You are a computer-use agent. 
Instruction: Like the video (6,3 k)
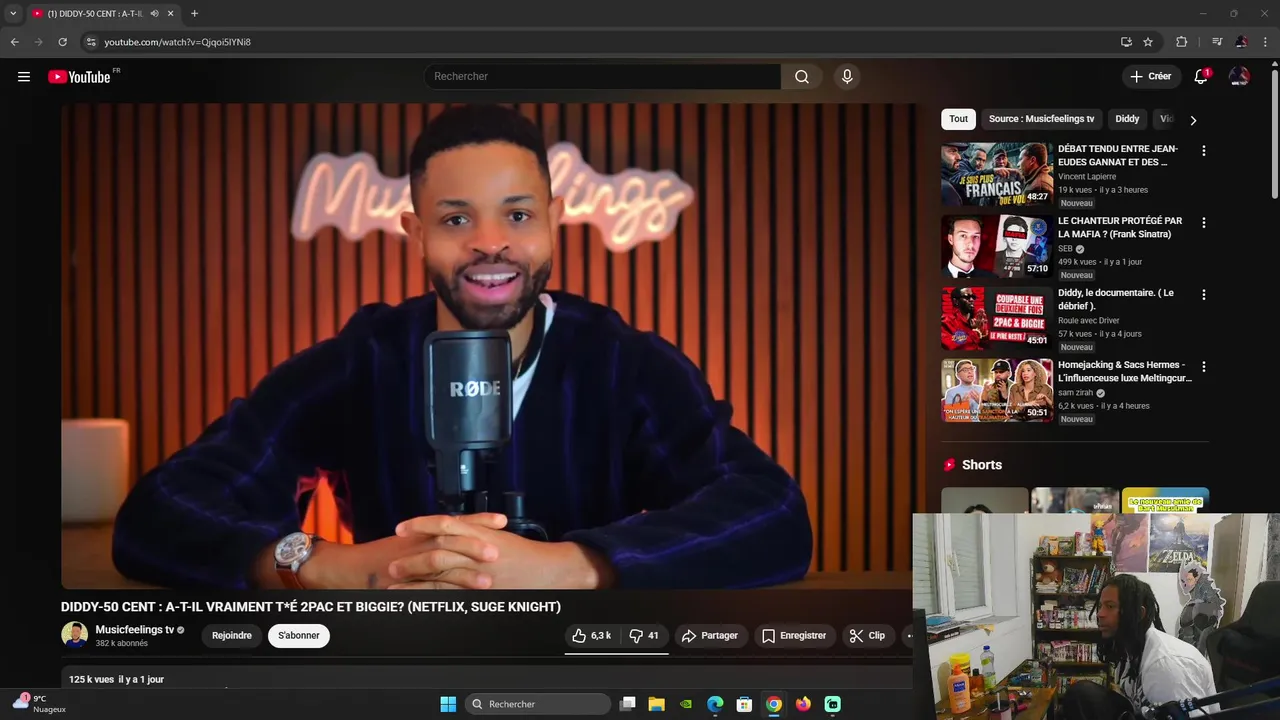tap(591, 636)
